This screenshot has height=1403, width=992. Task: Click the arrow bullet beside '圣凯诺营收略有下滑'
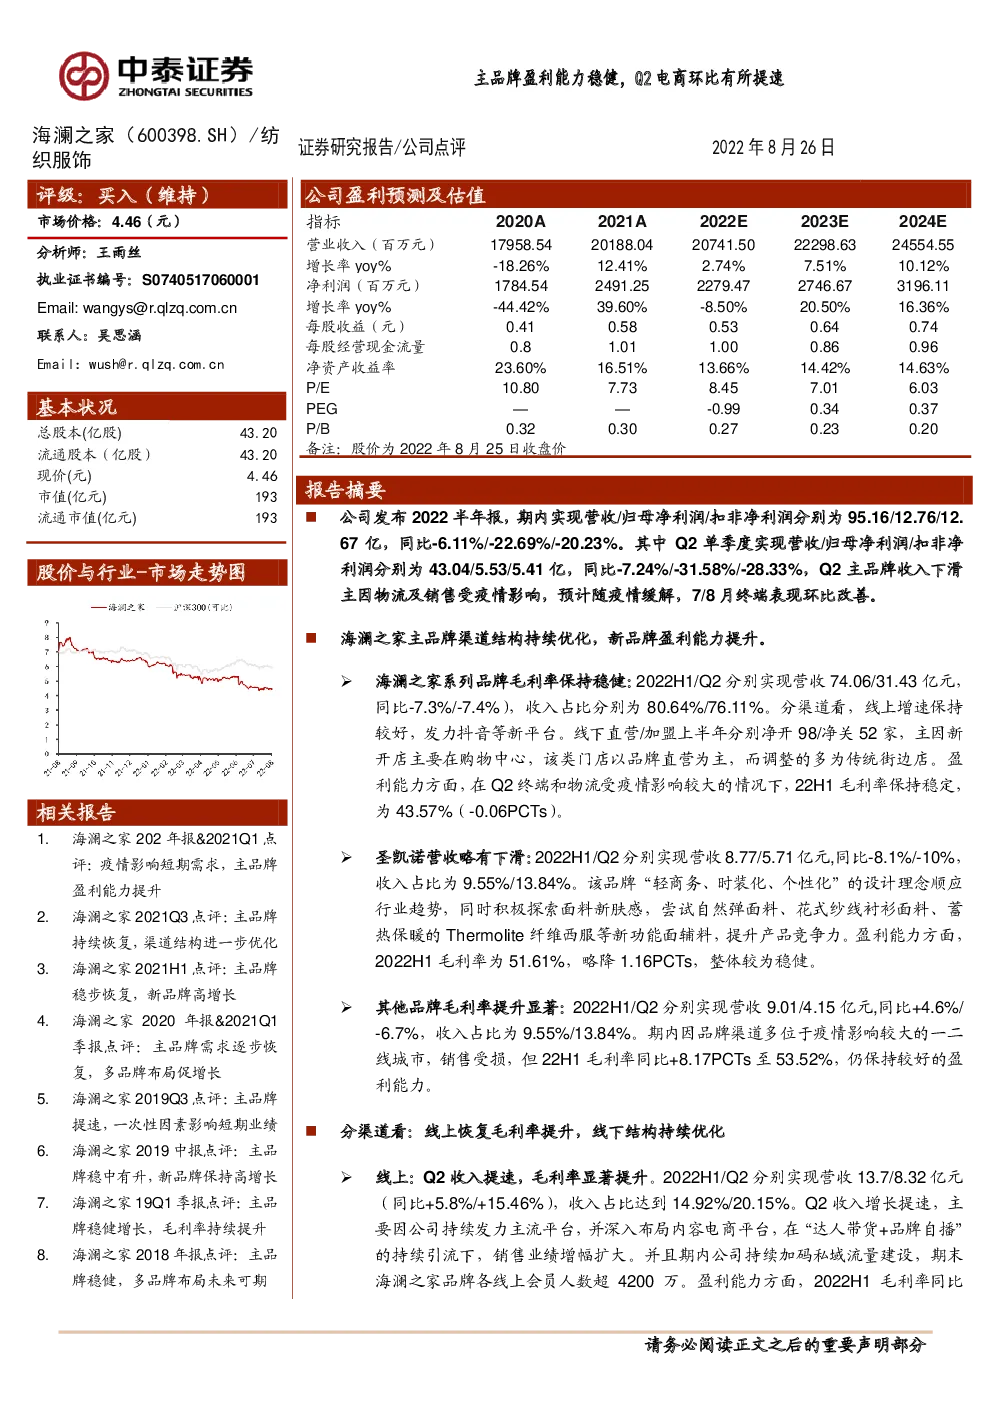[x=346, y=857]
